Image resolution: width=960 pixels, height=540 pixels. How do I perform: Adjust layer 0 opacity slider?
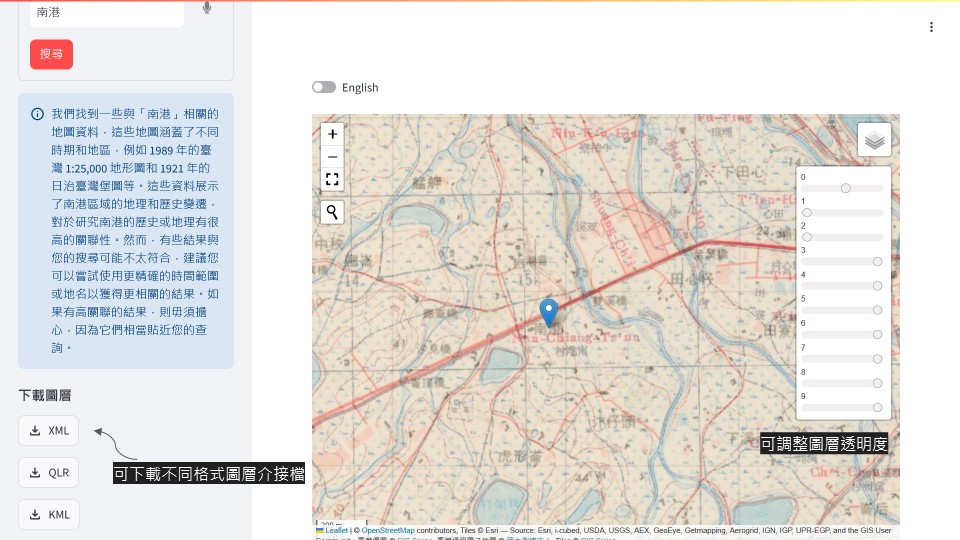846,188
